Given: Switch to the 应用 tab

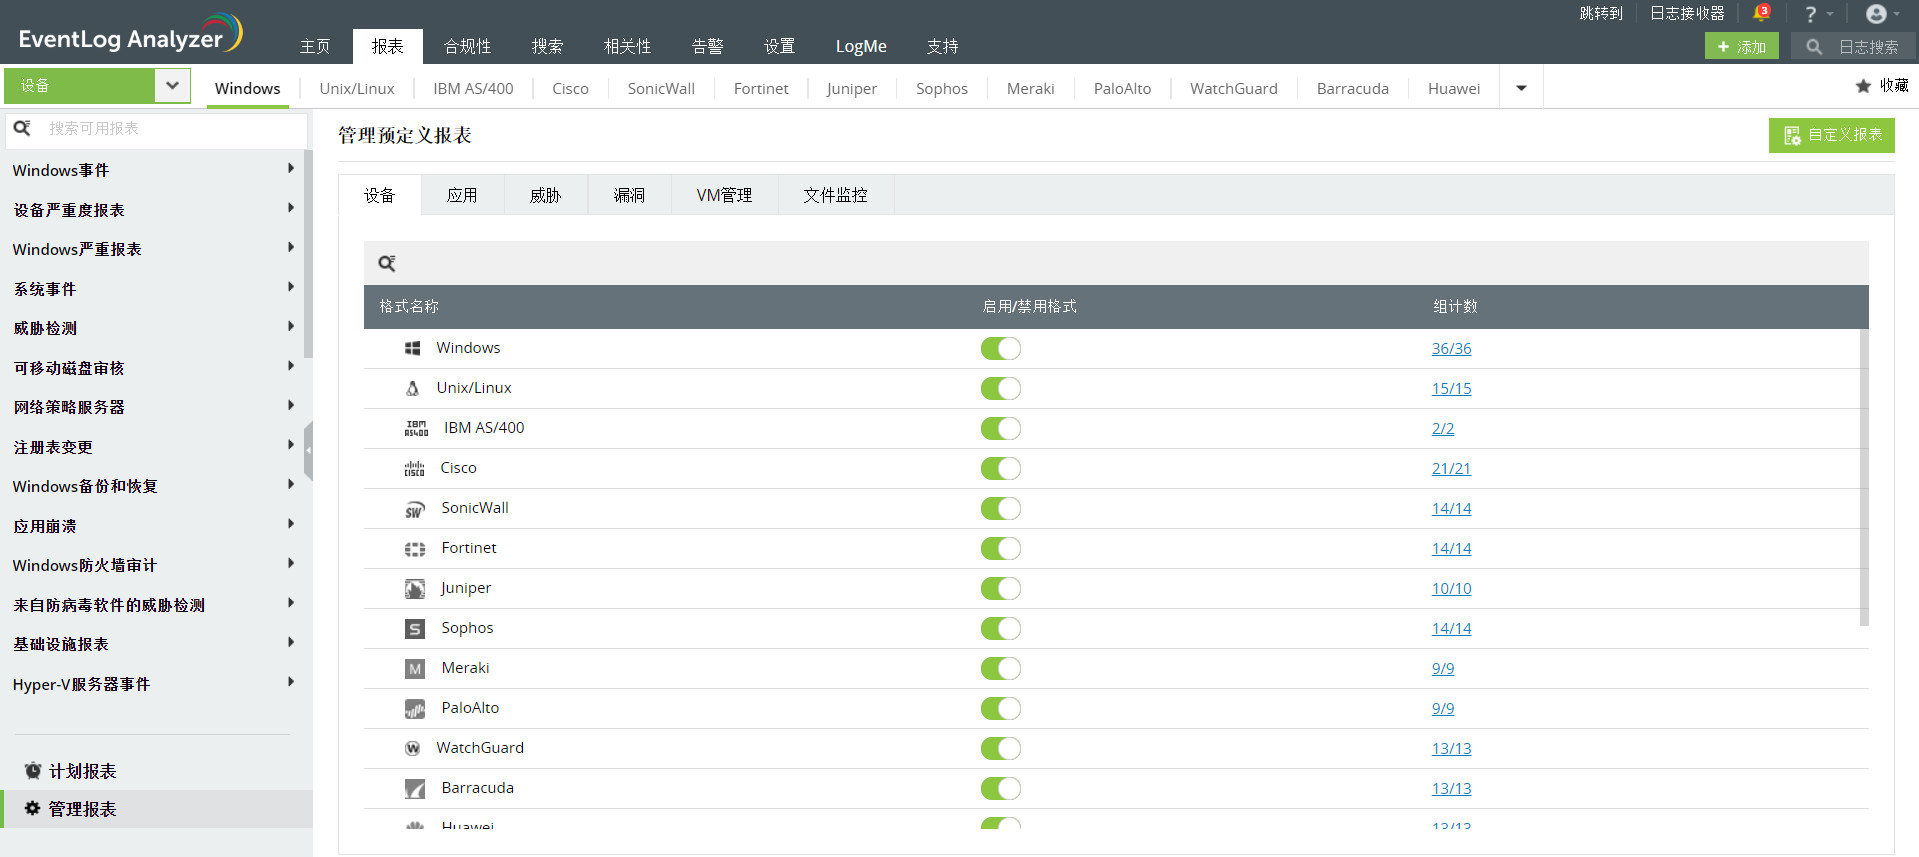Looking at the screenshot, I should point(462,195).
